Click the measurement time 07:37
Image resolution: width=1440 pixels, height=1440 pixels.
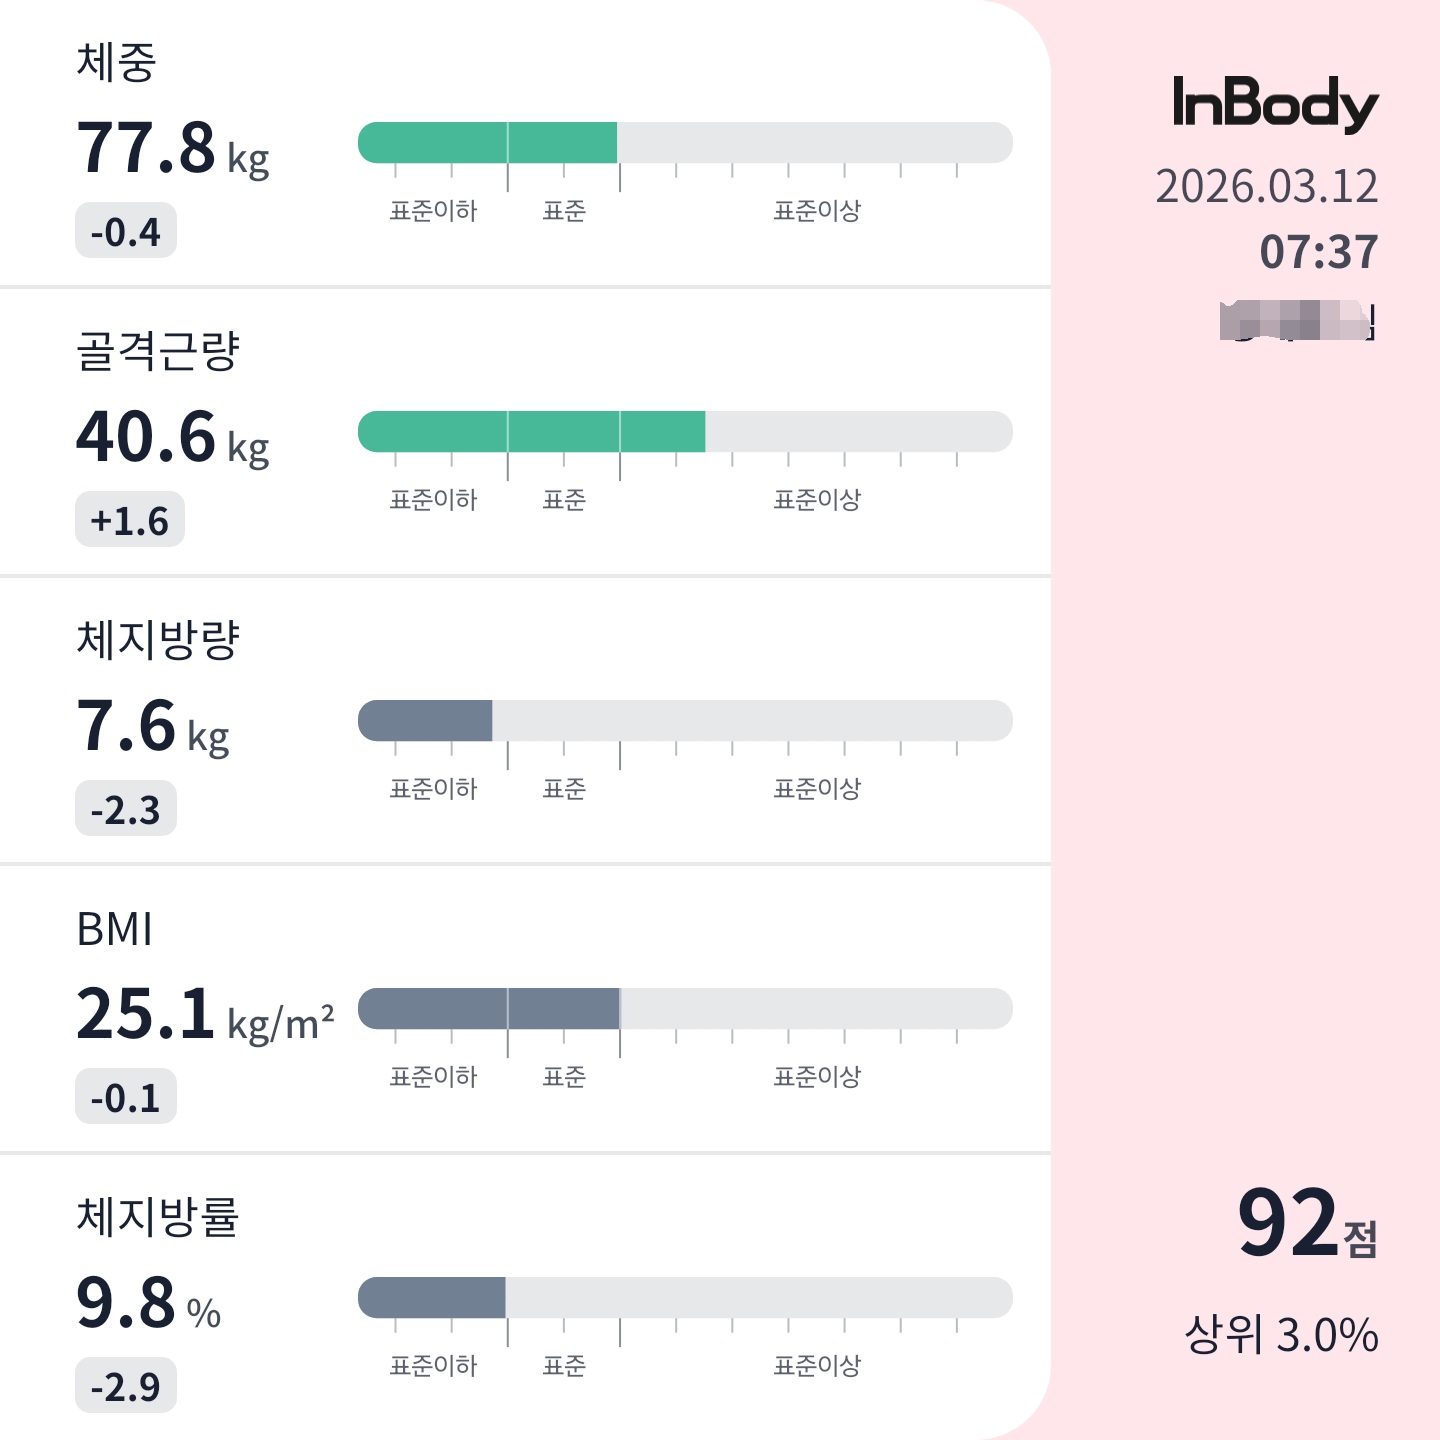click(x=1318, y=252)
